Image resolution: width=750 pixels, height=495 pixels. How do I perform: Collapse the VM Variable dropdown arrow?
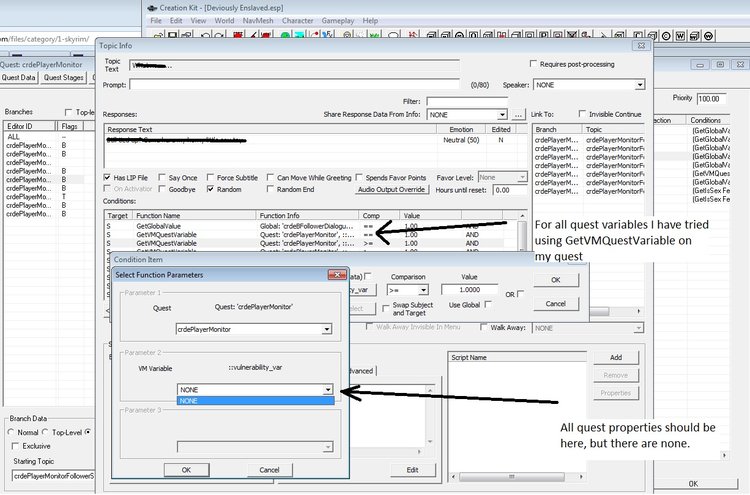(x=328, y=390)
